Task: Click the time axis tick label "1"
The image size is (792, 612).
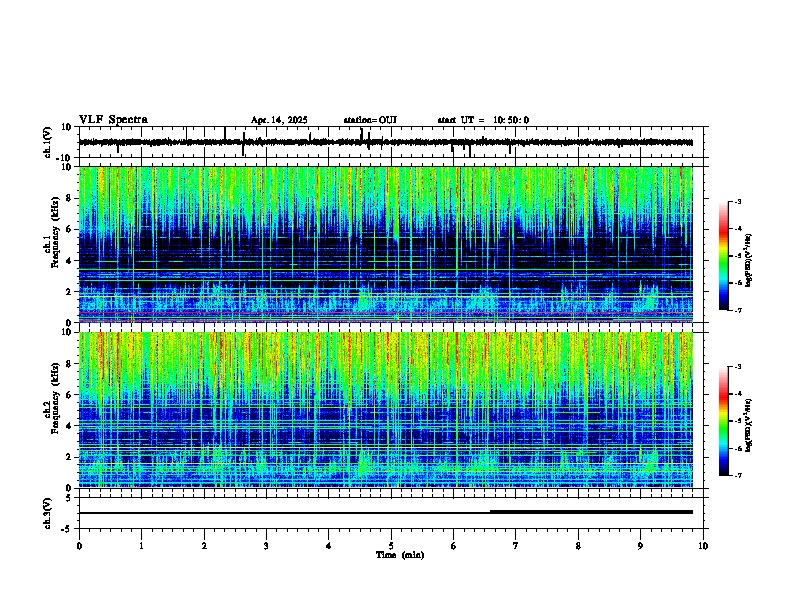Action: (141, 546)
